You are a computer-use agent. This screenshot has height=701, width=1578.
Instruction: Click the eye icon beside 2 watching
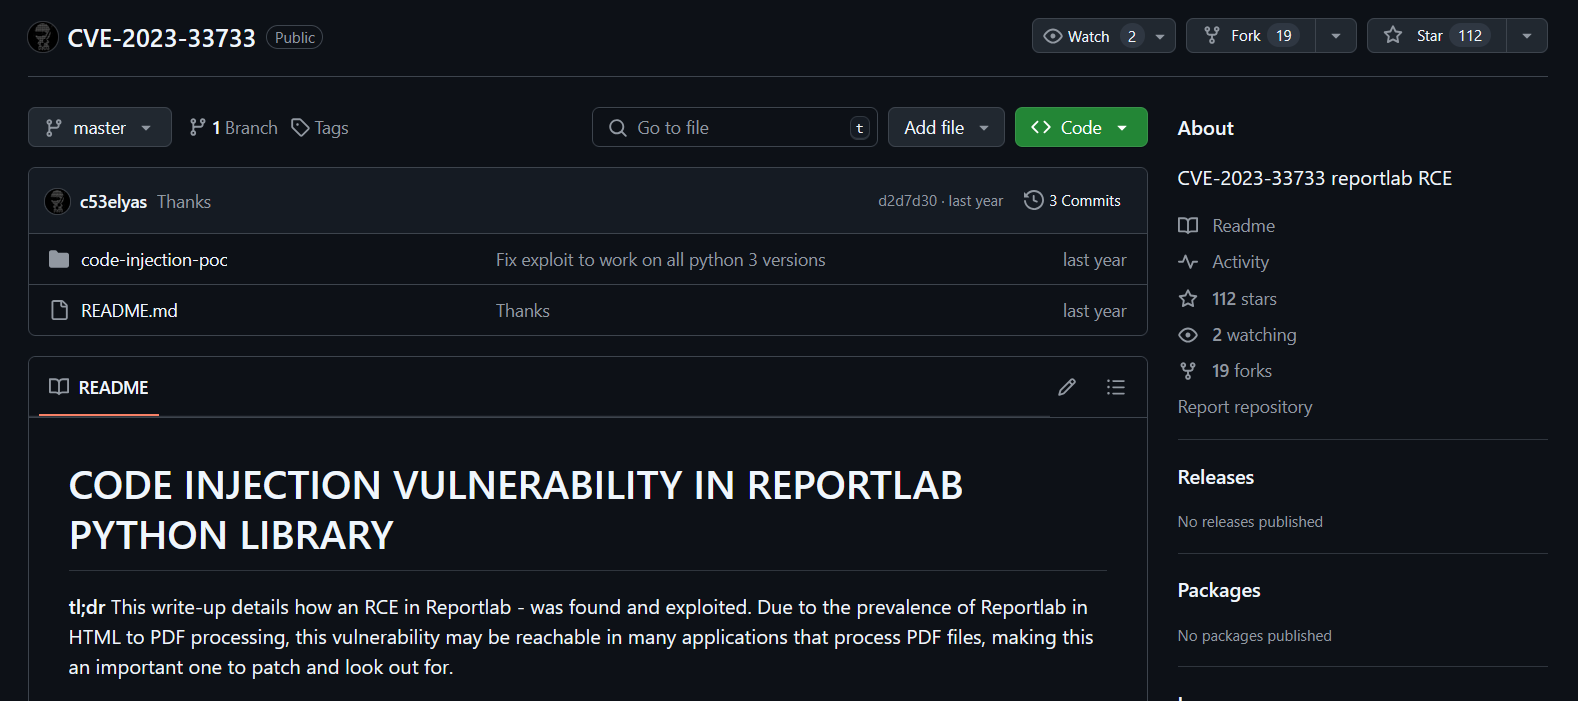click(1188, 335)
